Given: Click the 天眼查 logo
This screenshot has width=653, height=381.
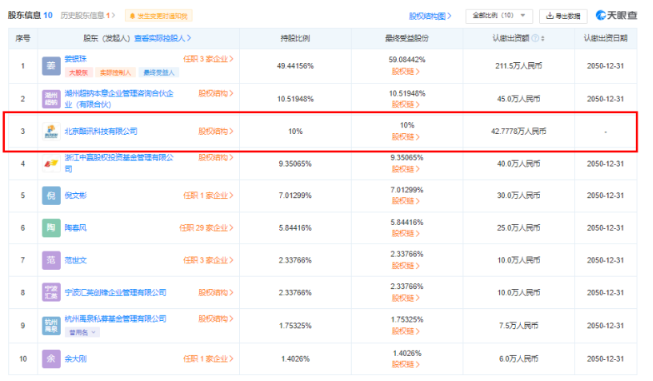Looking at the screenshot, I should pyautogui.click(x=616, y=15).
